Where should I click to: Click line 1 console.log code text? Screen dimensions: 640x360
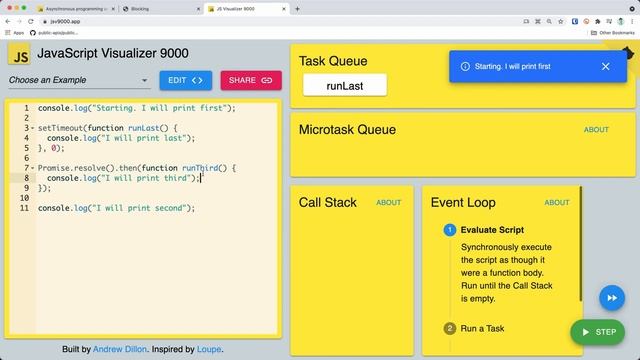tap(137, 108)
